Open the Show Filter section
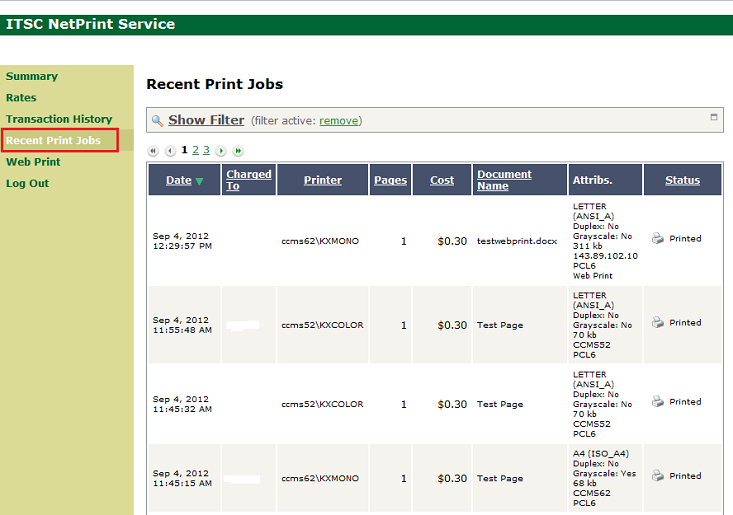733x515 pixels. 206,120
